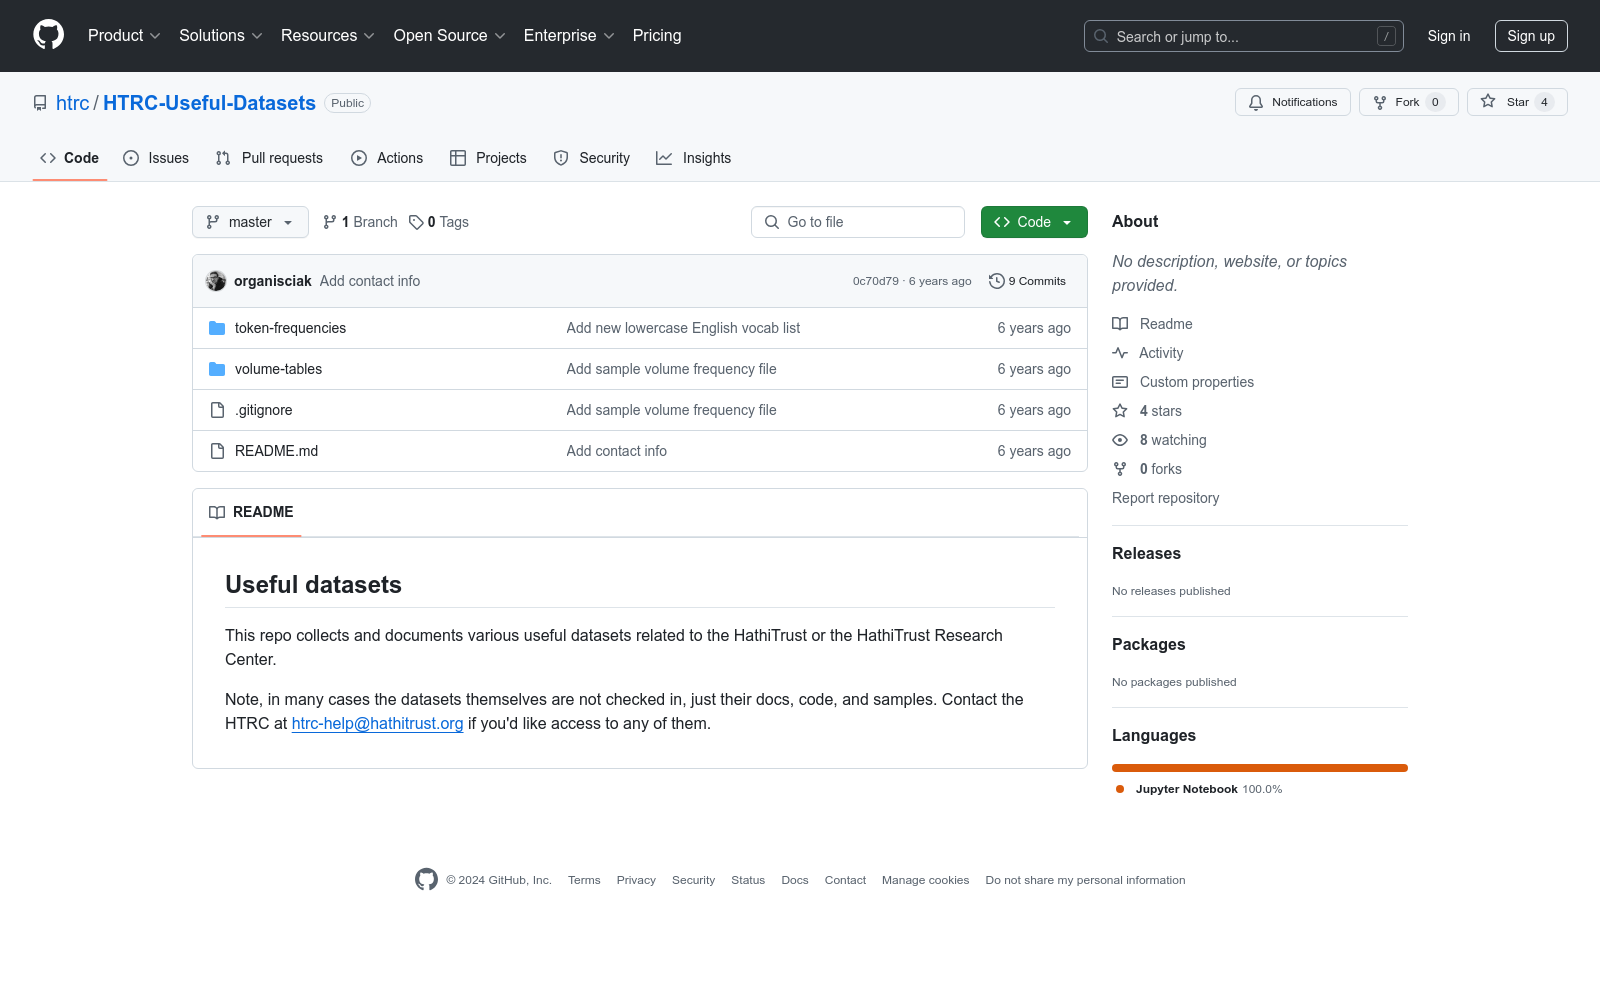
Task: Click the history clock icon by 9 Commits
Action: tap(997, 281)
